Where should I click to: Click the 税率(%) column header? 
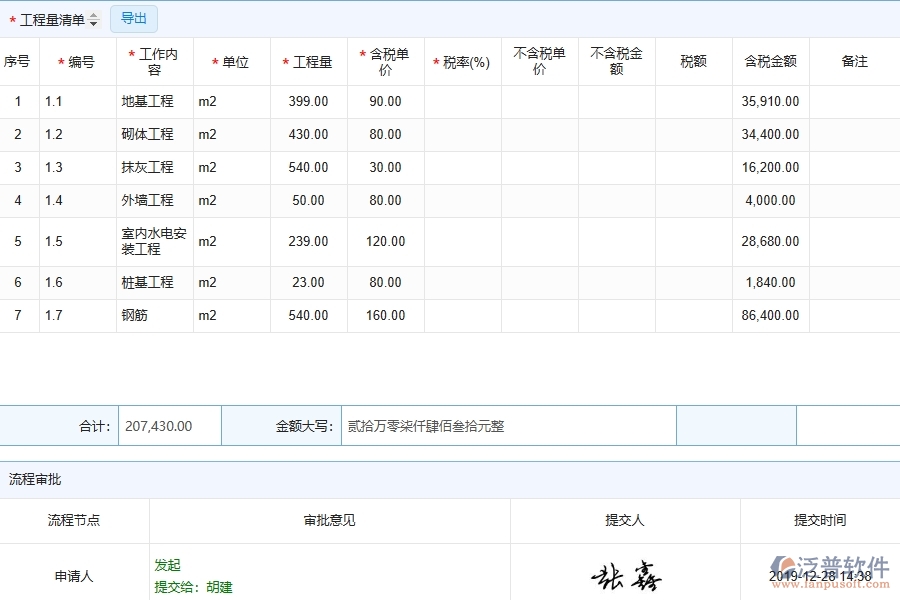click(464, 61)
